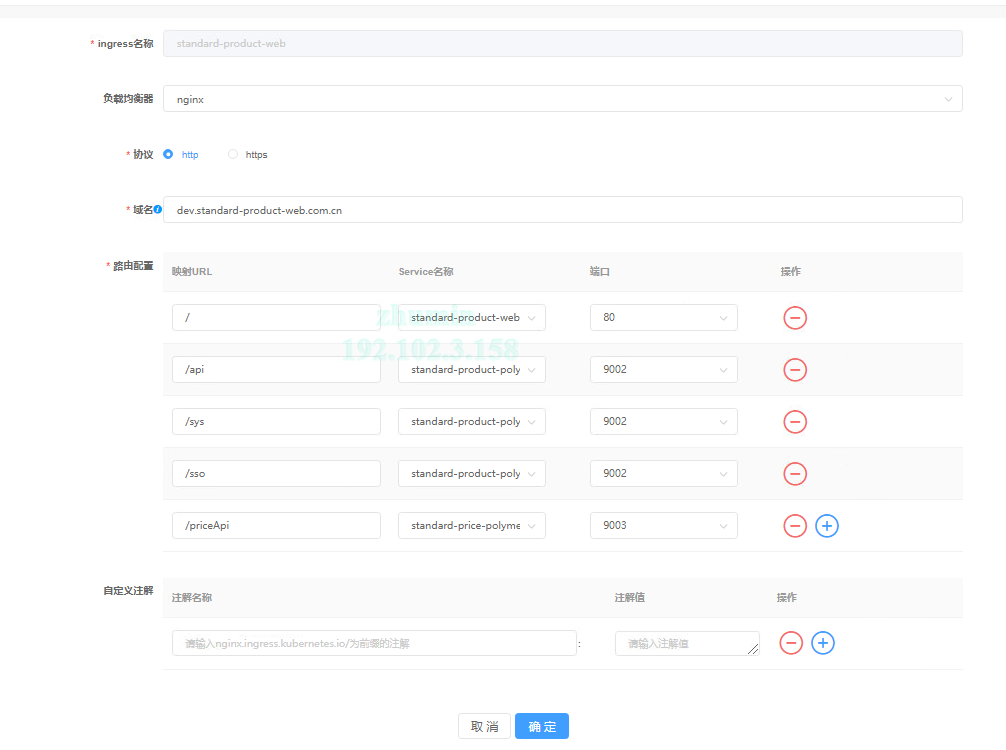
Task: Click the Service名称 column header
Action: [x=426, y=271]
